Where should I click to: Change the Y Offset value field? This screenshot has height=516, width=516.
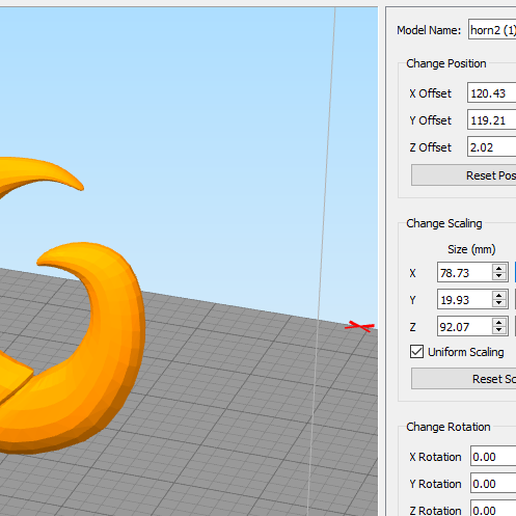point(492,120)
